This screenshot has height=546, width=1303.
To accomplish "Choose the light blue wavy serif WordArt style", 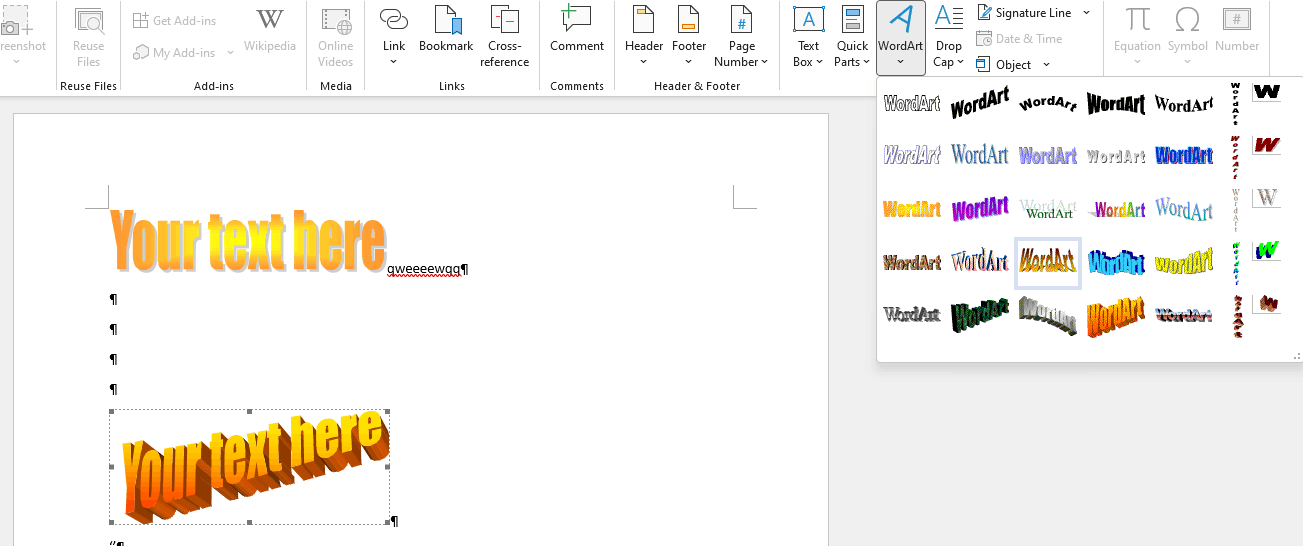I will [1184, 209].
